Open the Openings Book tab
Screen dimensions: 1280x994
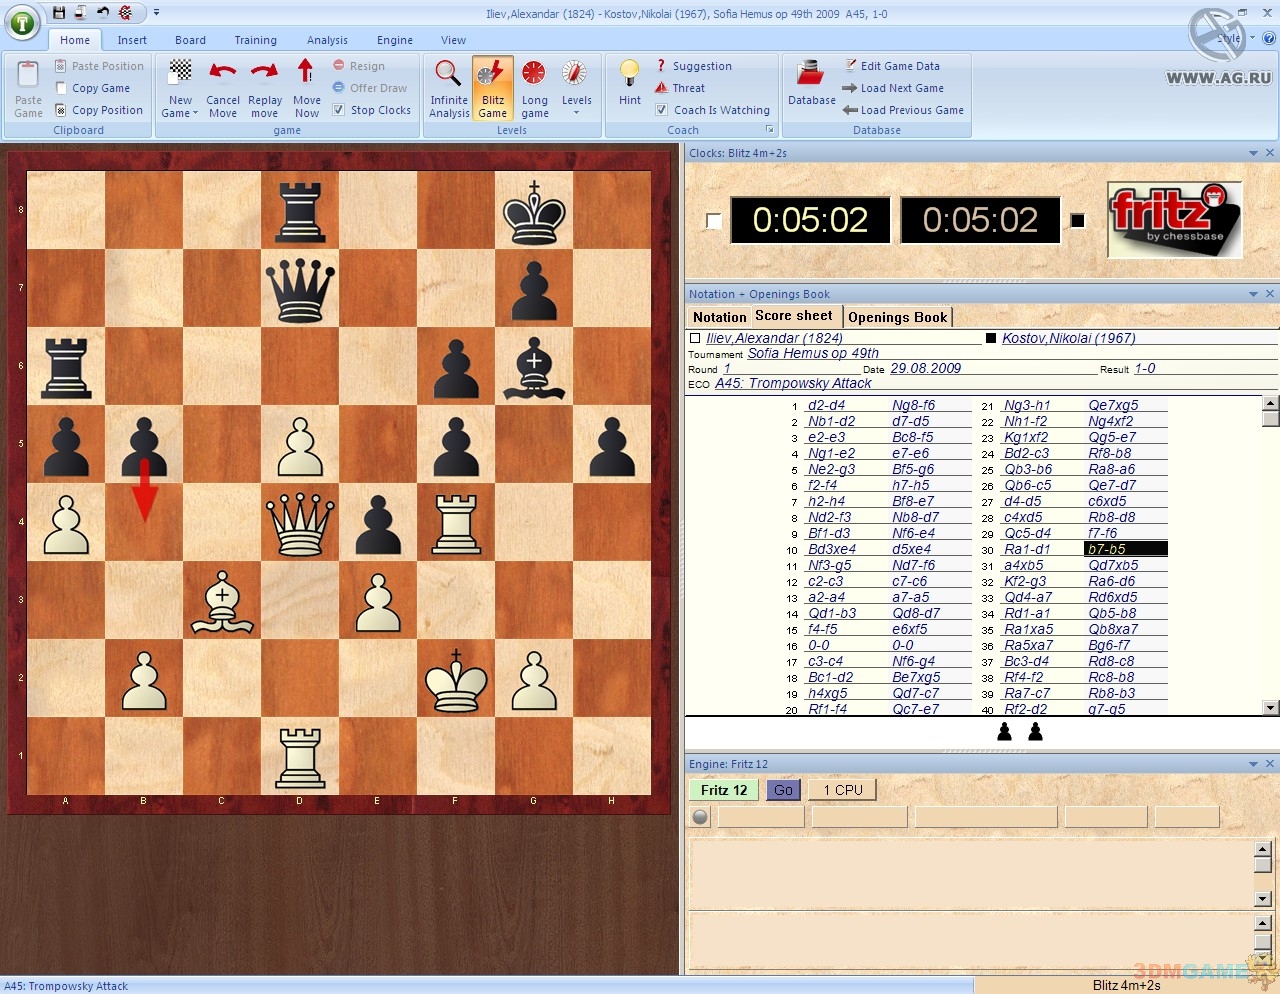pos(897,317)
